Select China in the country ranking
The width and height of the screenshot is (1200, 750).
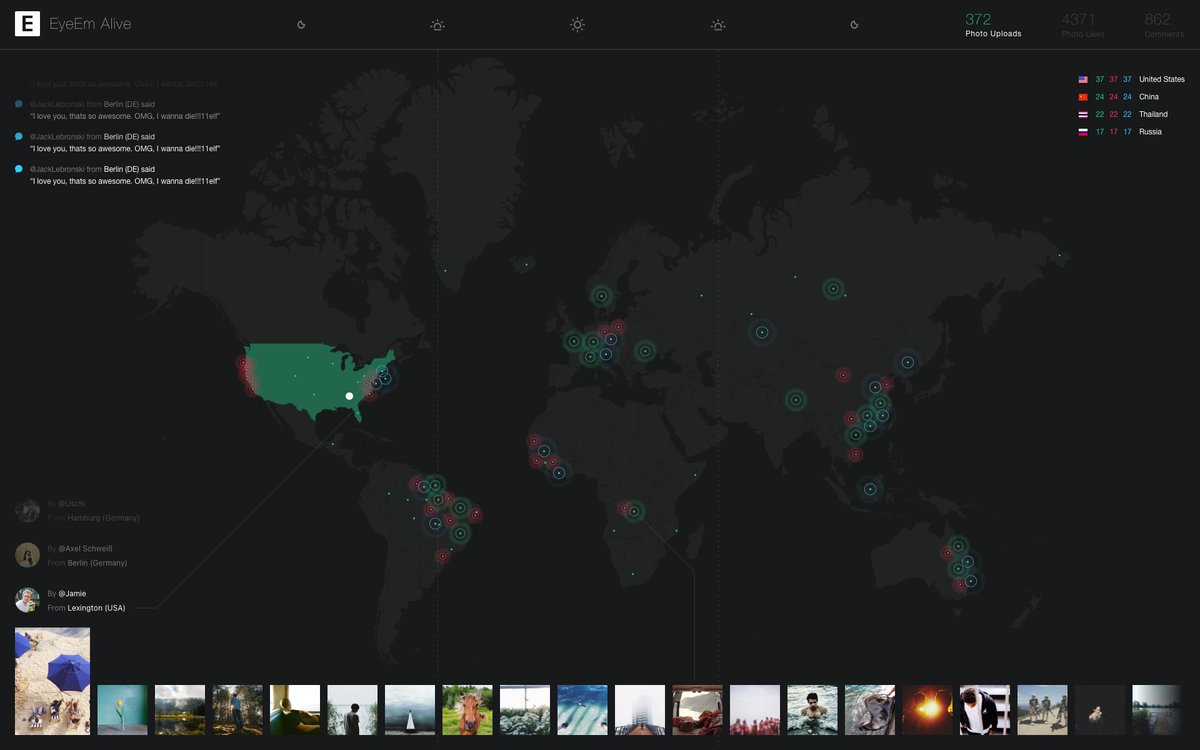pyautogui.click(x=1149, y=97)
